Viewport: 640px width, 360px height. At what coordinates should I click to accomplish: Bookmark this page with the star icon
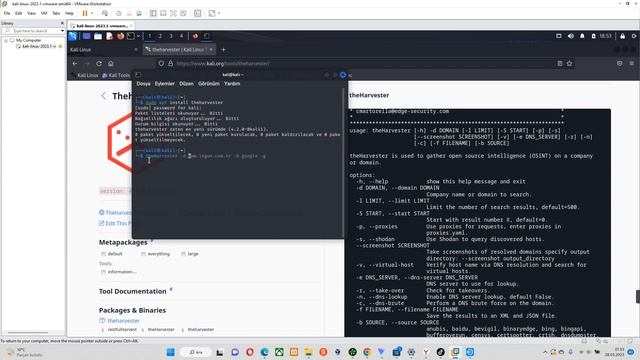(x=569, y=63)
